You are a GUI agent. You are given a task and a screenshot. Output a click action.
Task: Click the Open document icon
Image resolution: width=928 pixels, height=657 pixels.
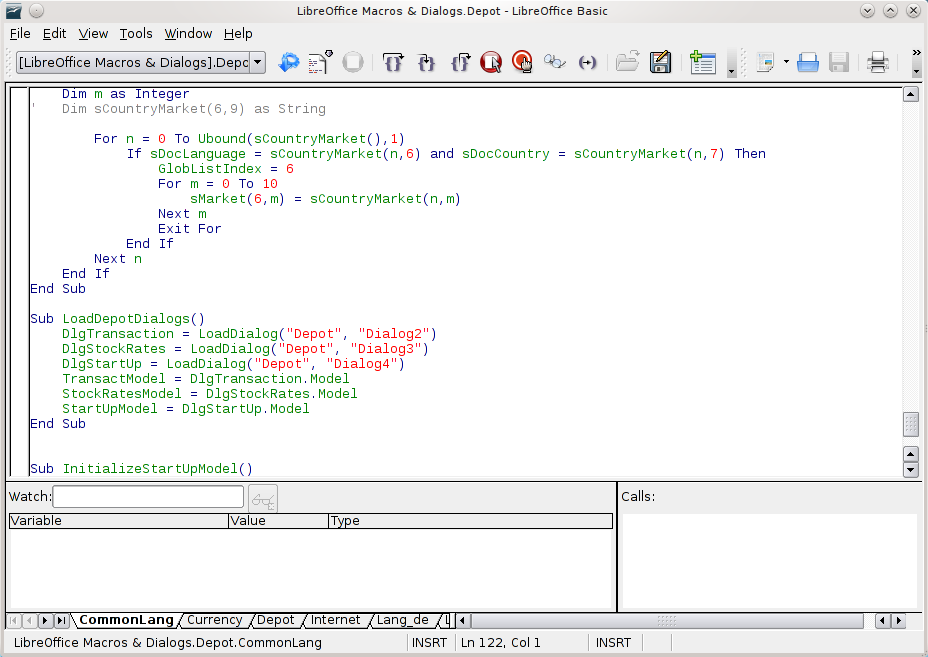click(807, 62)
